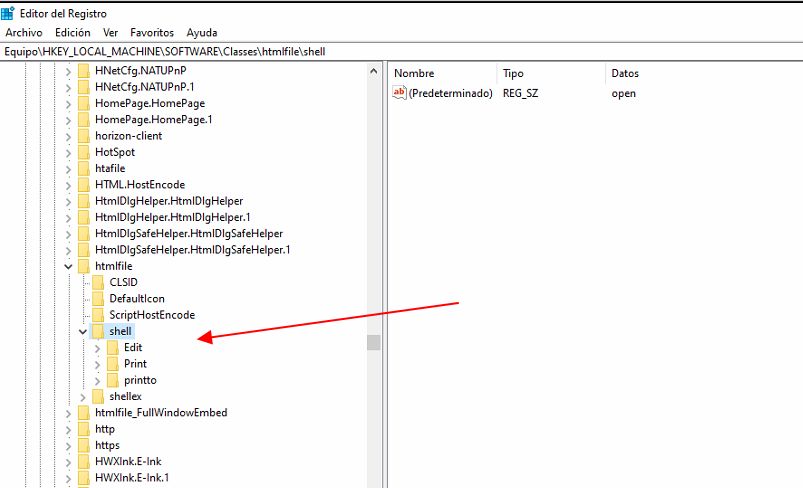Collapse the htmlfile key
The height and width of the screenshot is (488, 803).
(68, 266)
